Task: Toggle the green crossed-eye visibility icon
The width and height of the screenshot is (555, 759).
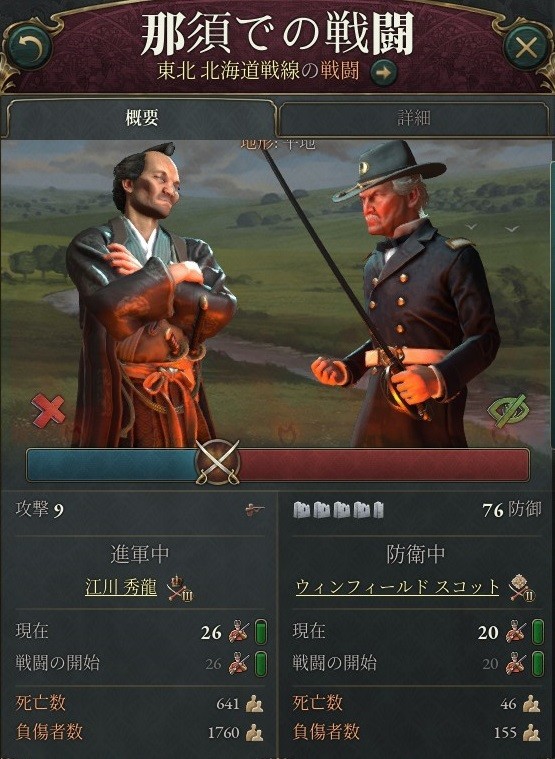Action: tap(507, 410)
